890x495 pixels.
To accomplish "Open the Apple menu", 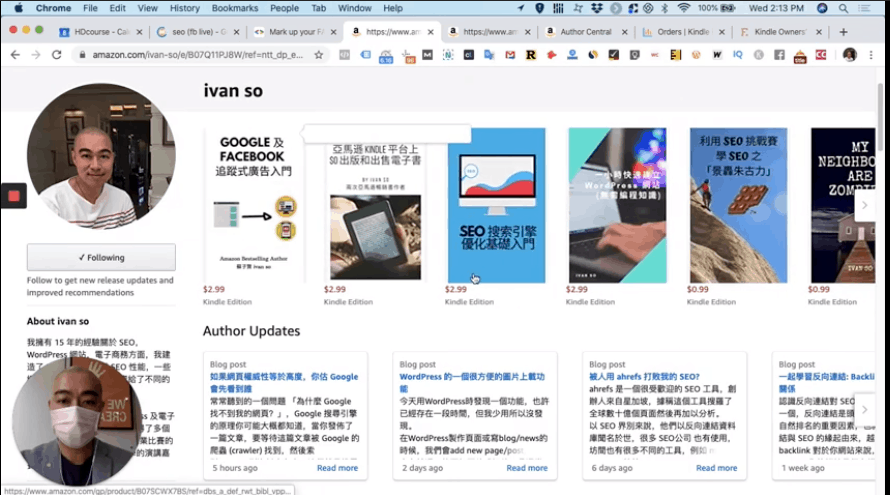I will (18, 8).
